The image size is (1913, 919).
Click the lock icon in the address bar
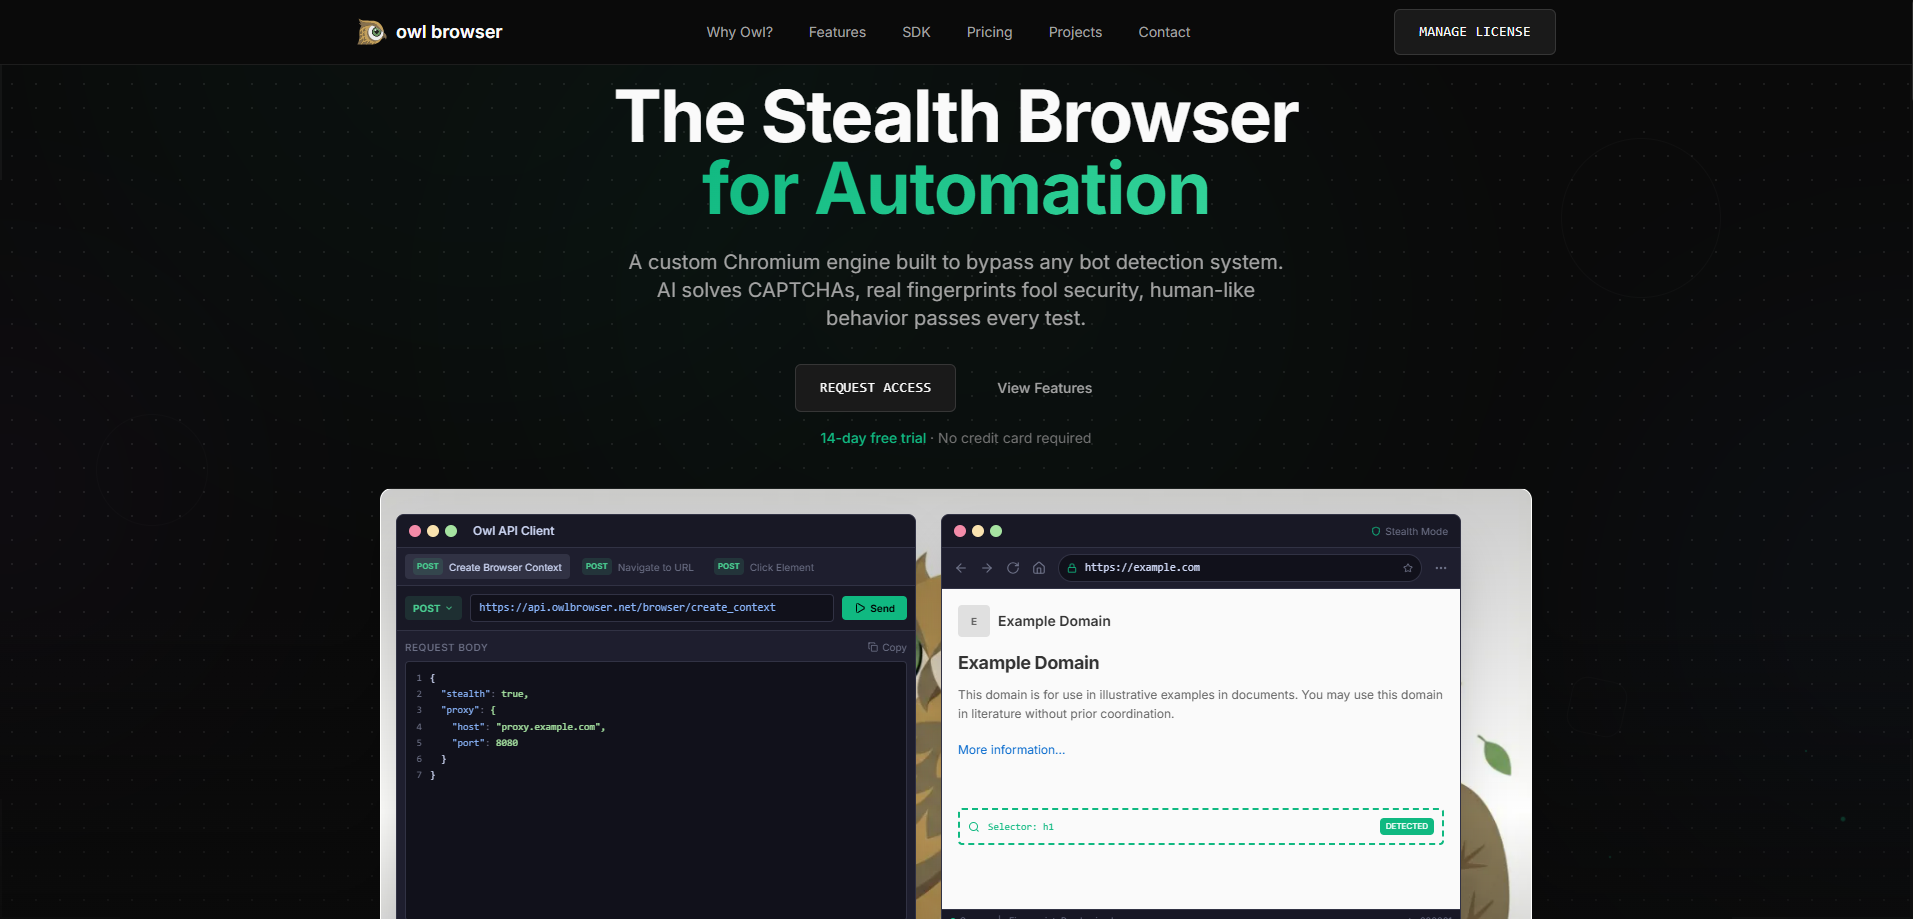(x=1071, y=567)
